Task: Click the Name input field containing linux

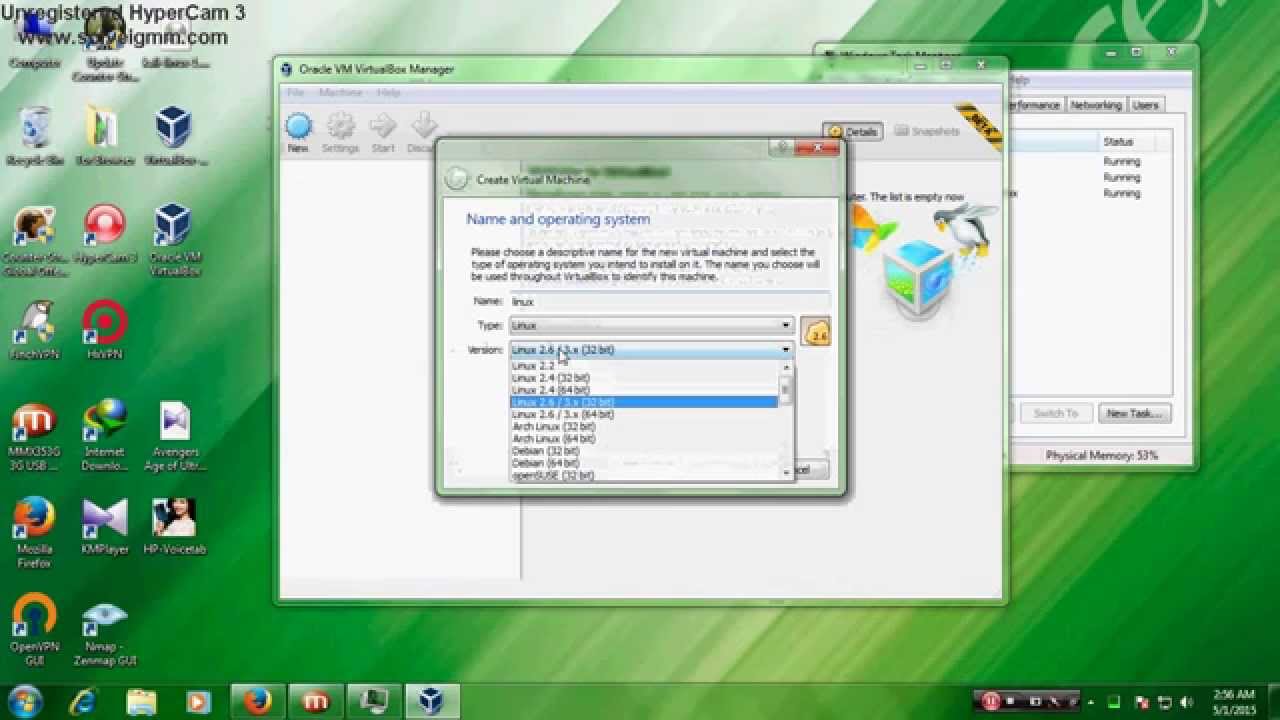Action: coord(670,301)
